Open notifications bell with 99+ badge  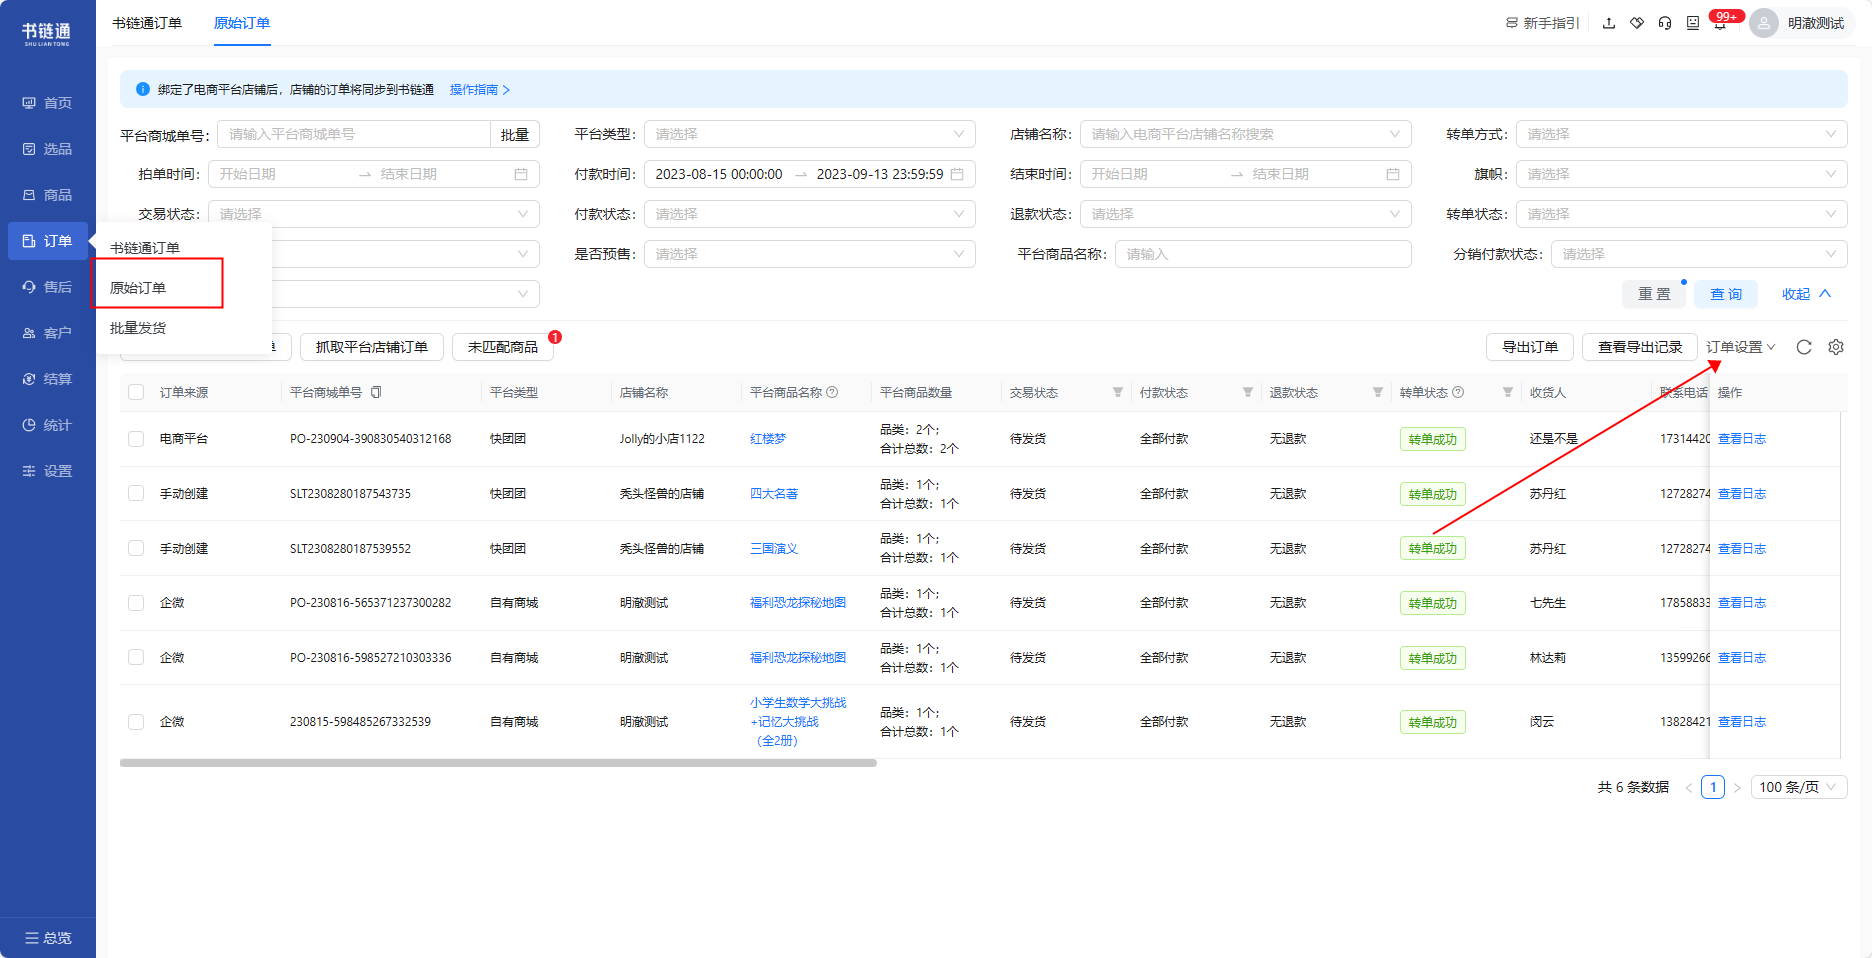[x=1721, y=23]
